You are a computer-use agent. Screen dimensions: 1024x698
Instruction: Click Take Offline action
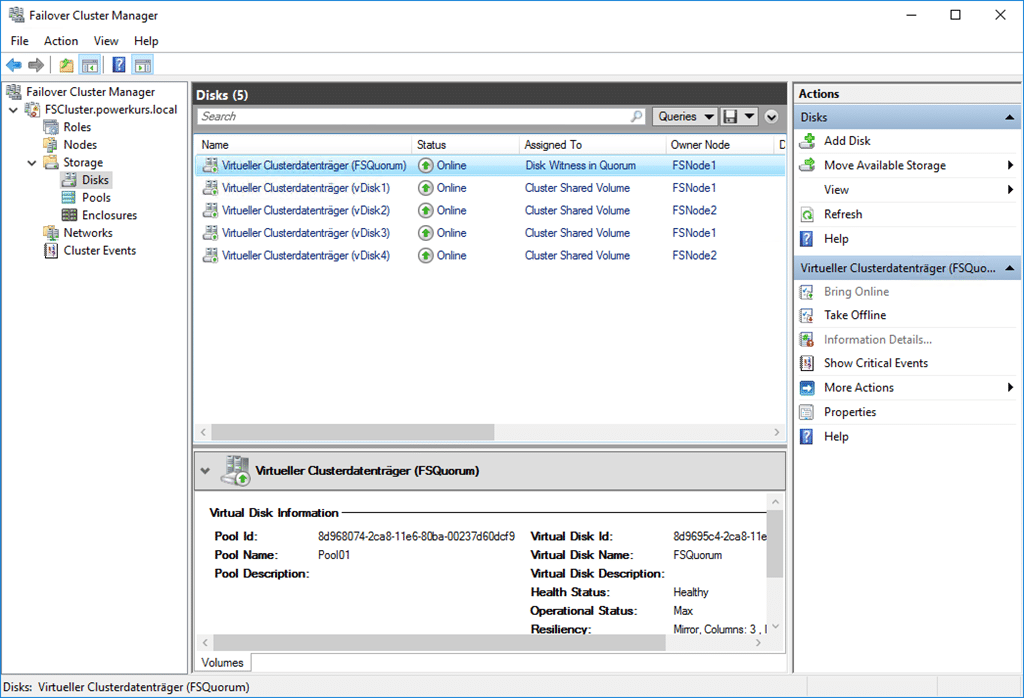tap(855, 315)
